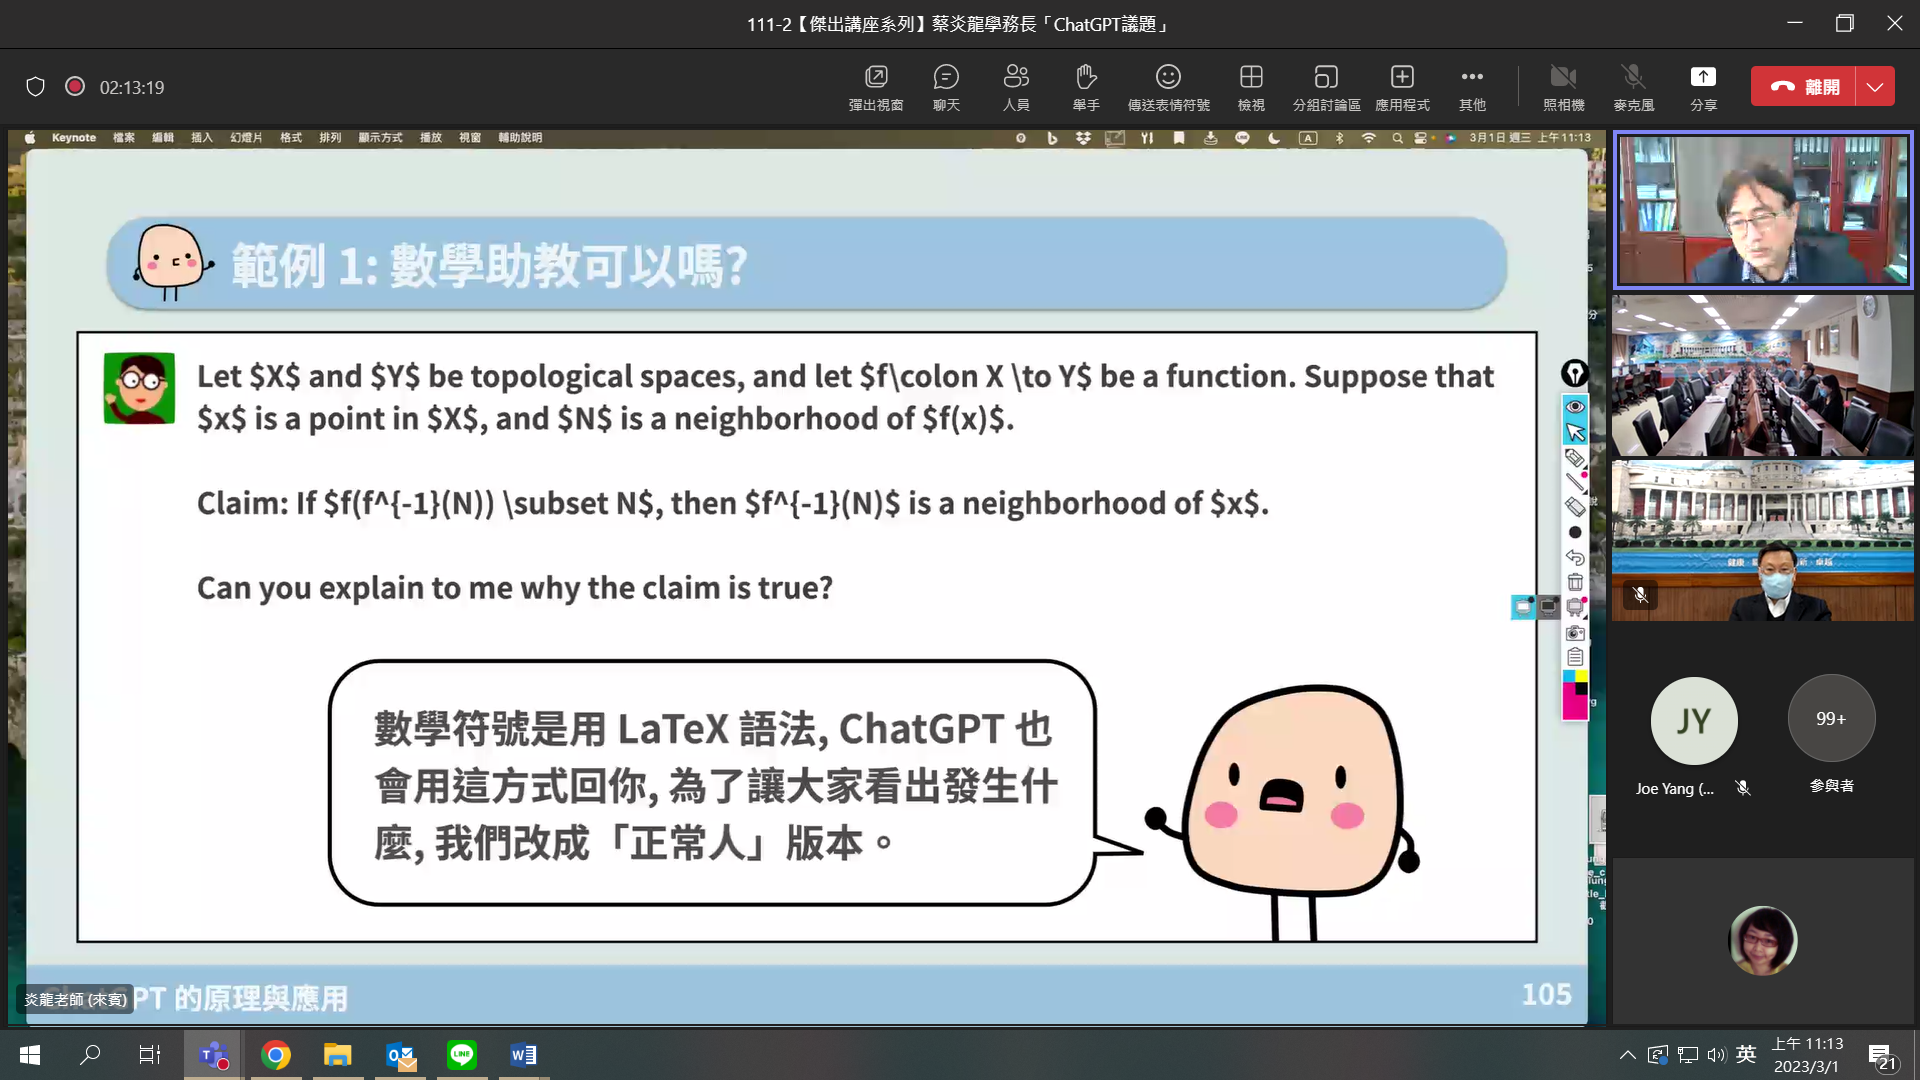Screen dimensions: 1920x1080
Task: Click the Bluetooth icon in Mac menu bar
Action: tap(1339, 138)
